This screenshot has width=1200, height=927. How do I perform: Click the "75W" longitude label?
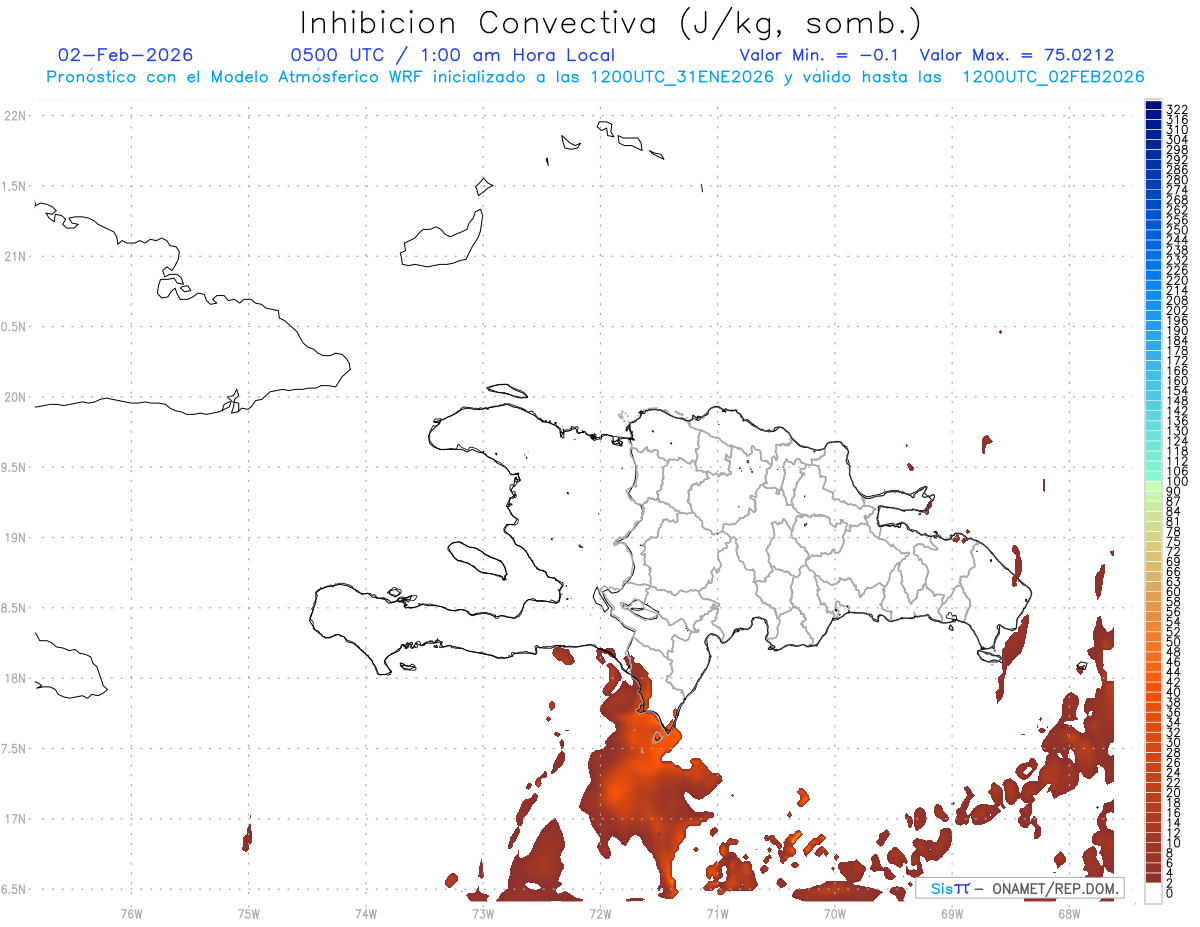[249, 912]
